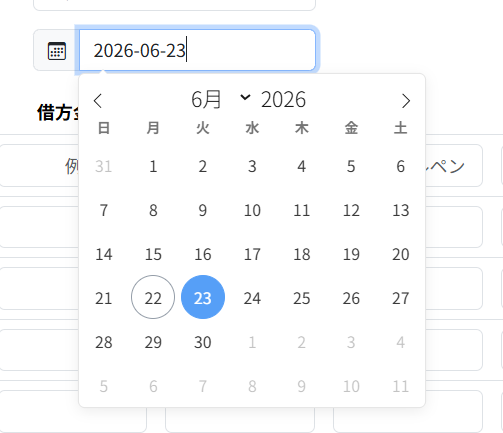Choose Sunday June 28
Screen dimensions: 503x433
(104, 342)
